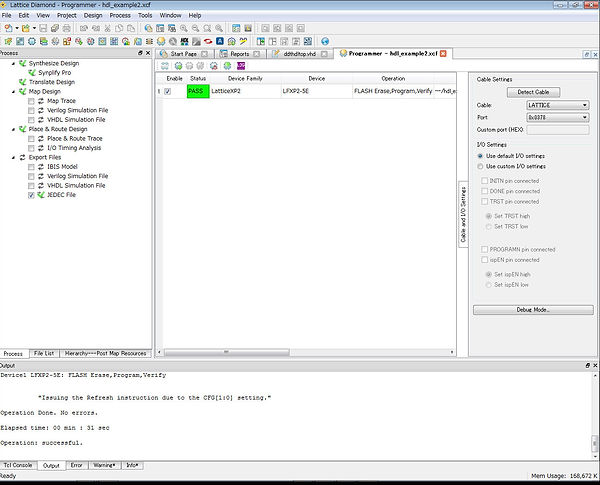Click the purple LOG icon in Programmer toolbar
The width and height of the screenshot is (600, 485).
pyautogui.click(x=241, y=66)
